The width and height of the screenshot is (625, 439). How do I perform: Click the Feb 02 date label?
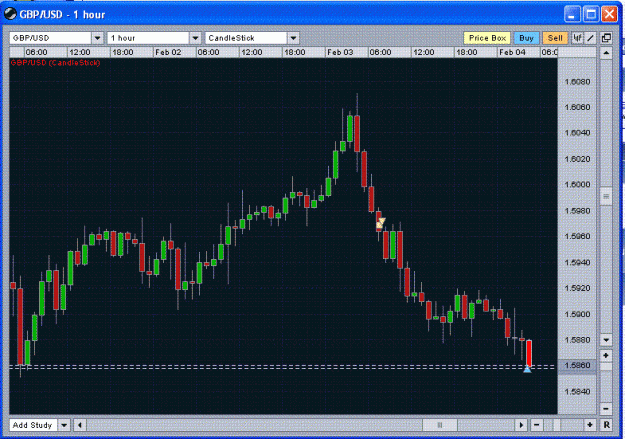tap(168, 52)
